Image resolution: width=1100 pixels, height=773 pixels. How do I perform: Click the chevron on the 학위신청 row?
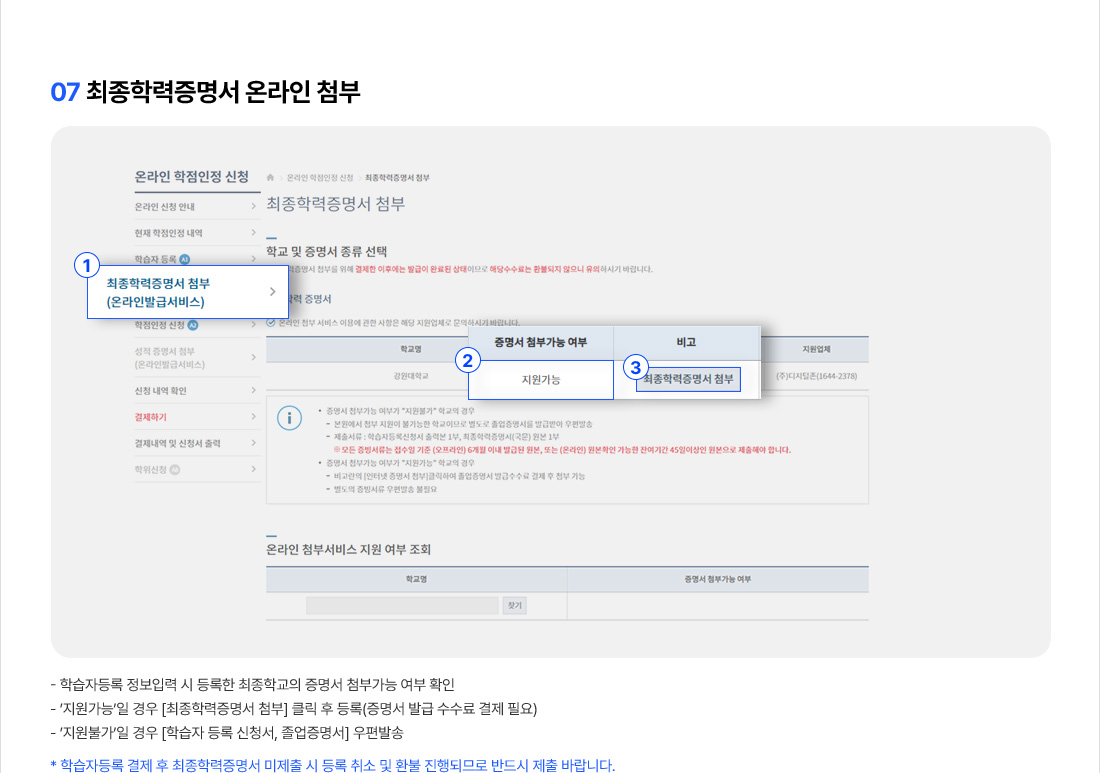254,469
